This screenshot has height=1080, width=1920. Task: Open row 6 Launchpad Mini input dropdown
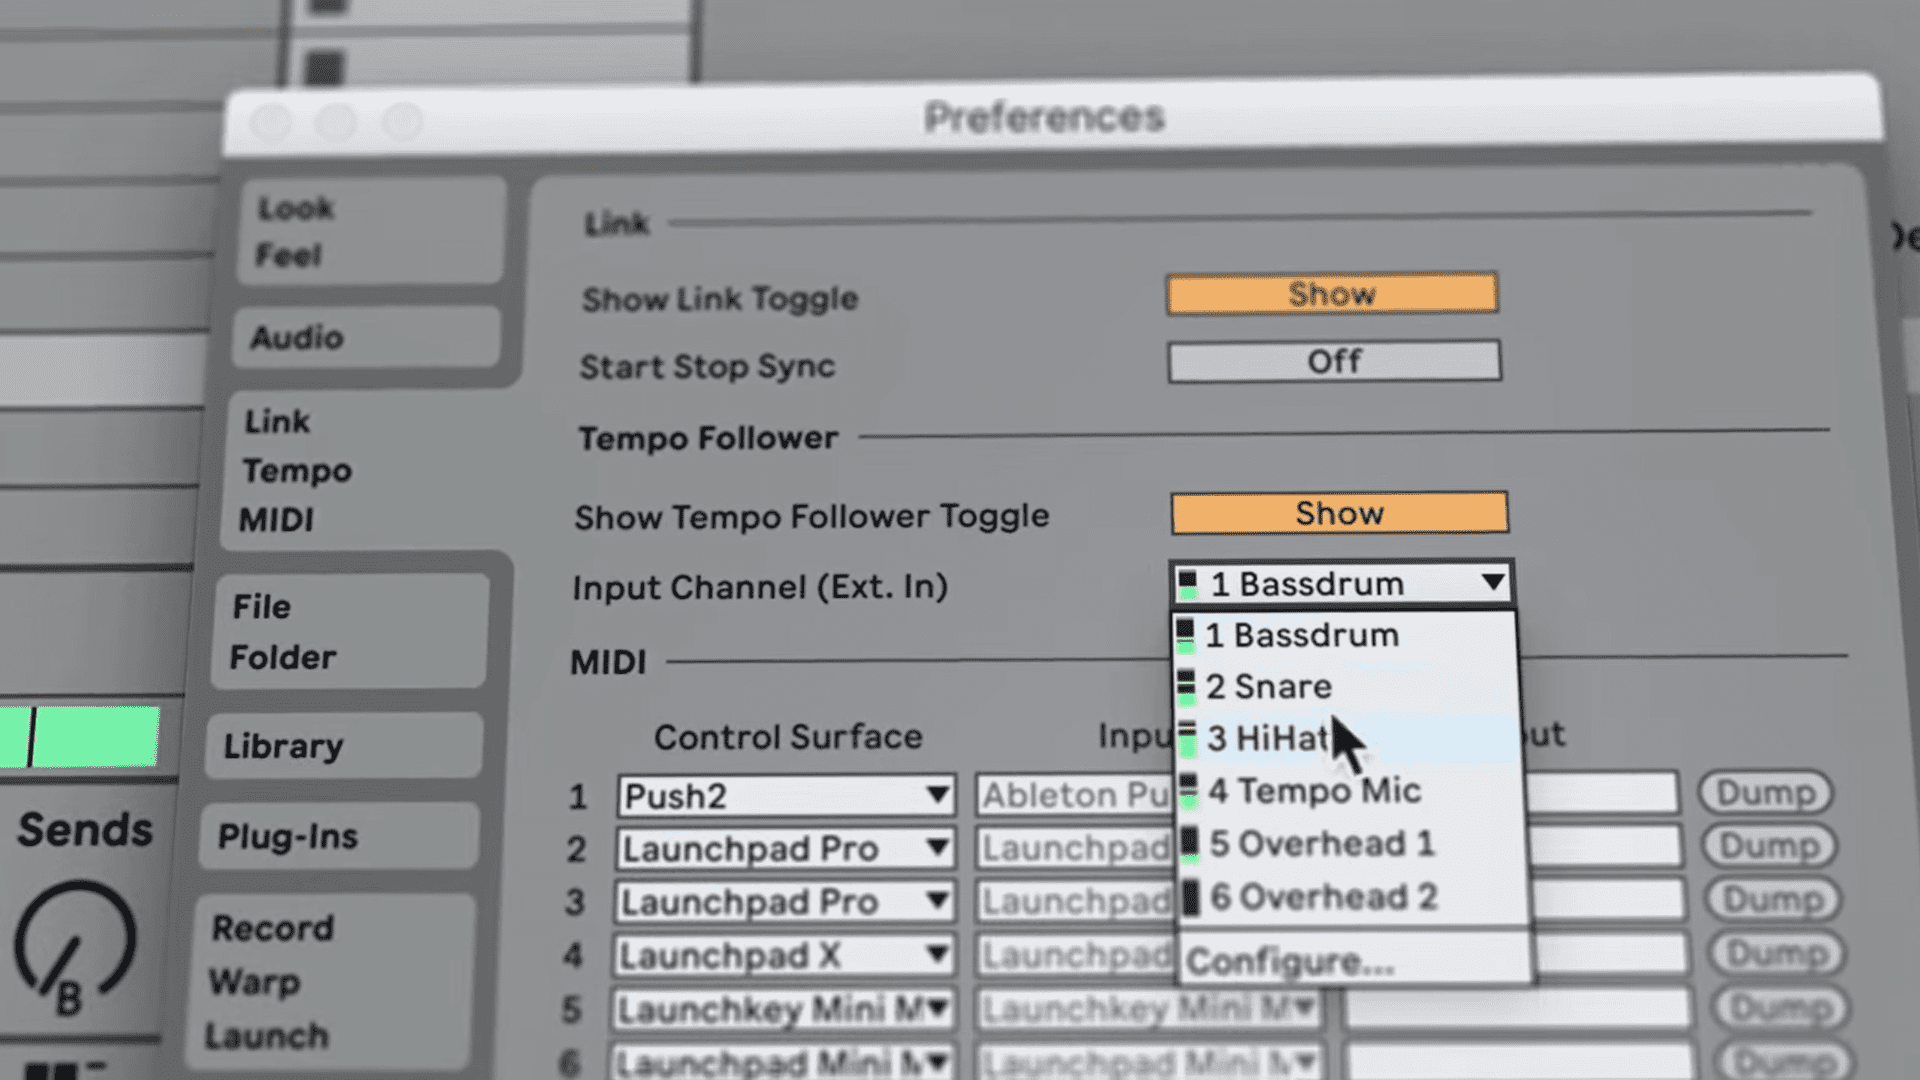pos(1149,1062)
